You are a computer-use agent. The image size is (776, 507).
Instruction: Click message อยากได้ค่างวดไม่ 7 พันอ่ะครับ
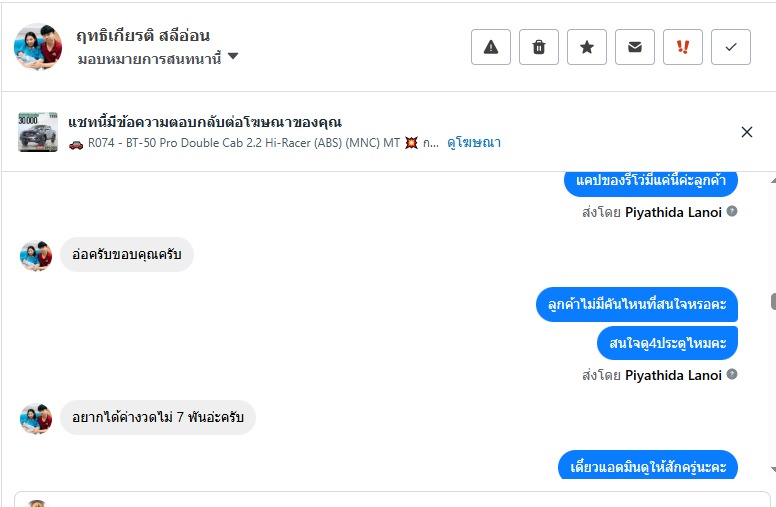[158, 418]
